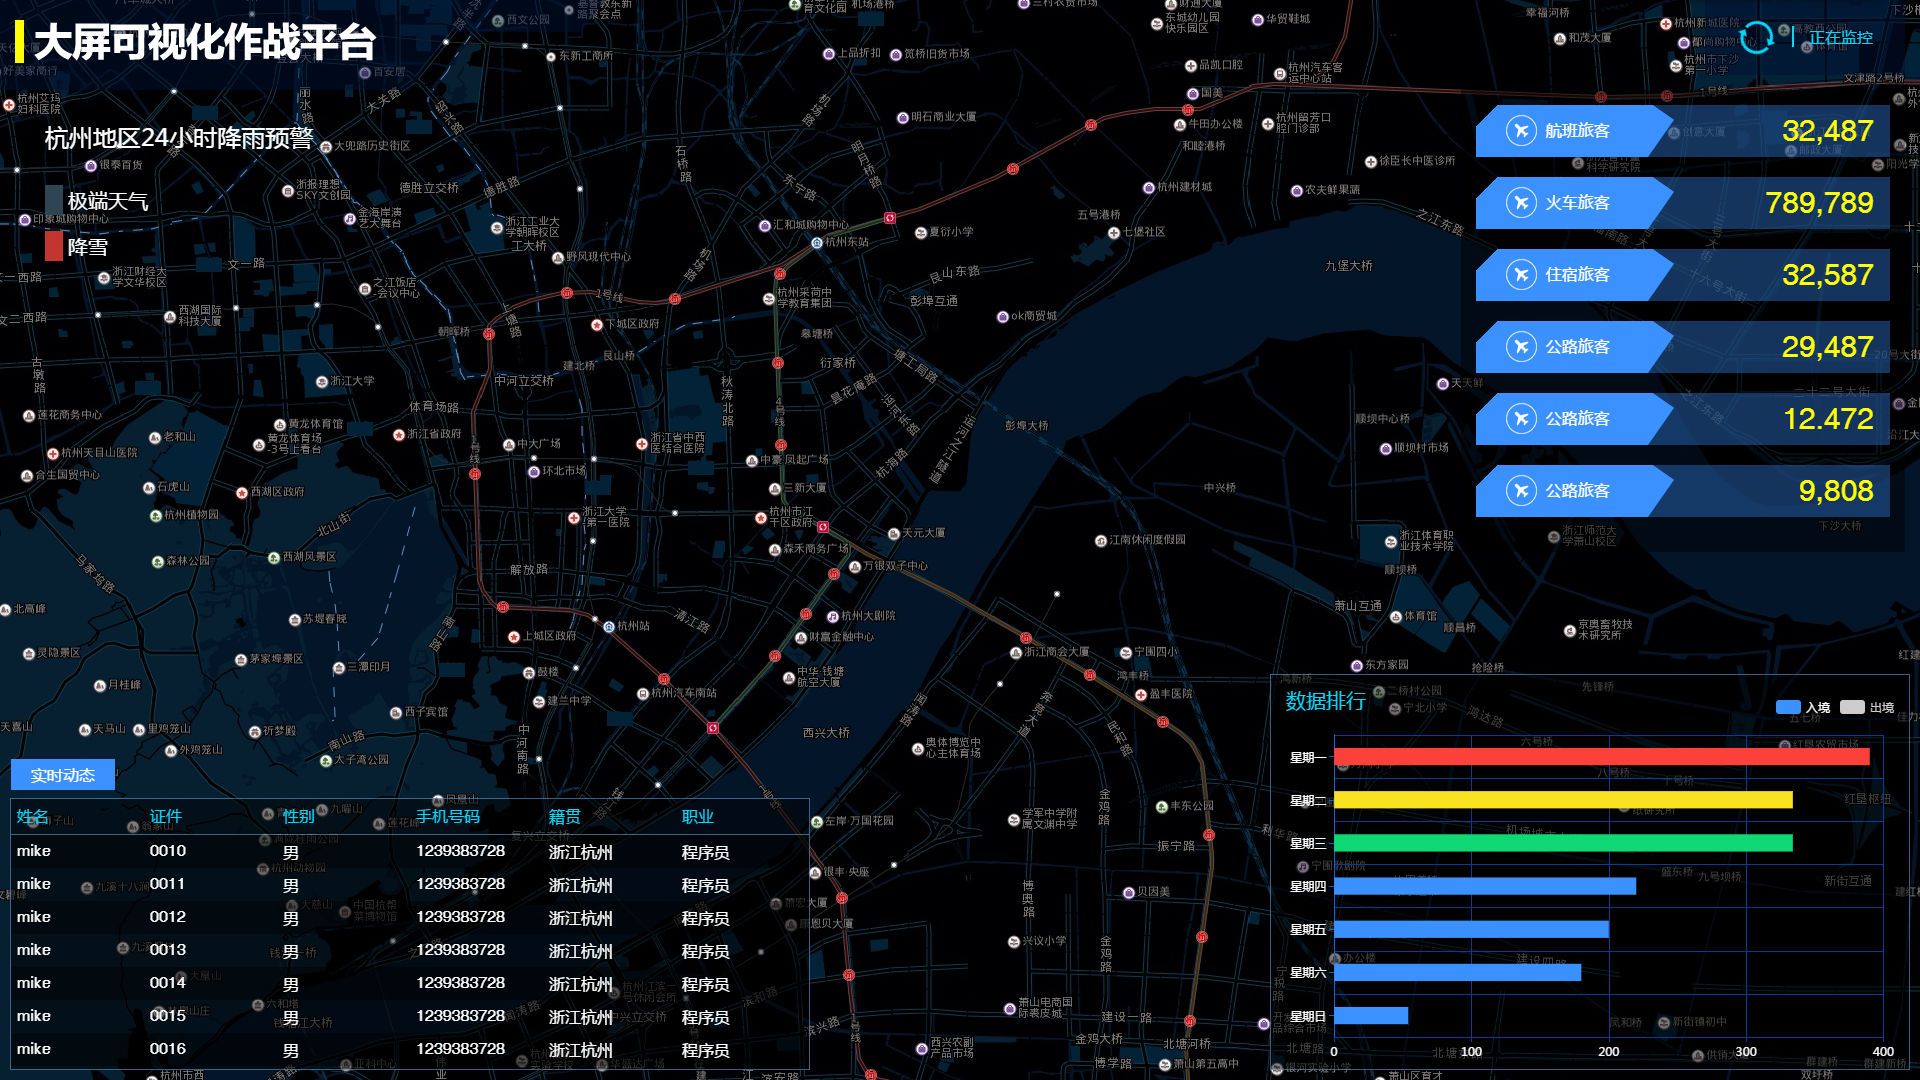Select the 实时动态 tab

pyautogui.click(x=63, y=775)
